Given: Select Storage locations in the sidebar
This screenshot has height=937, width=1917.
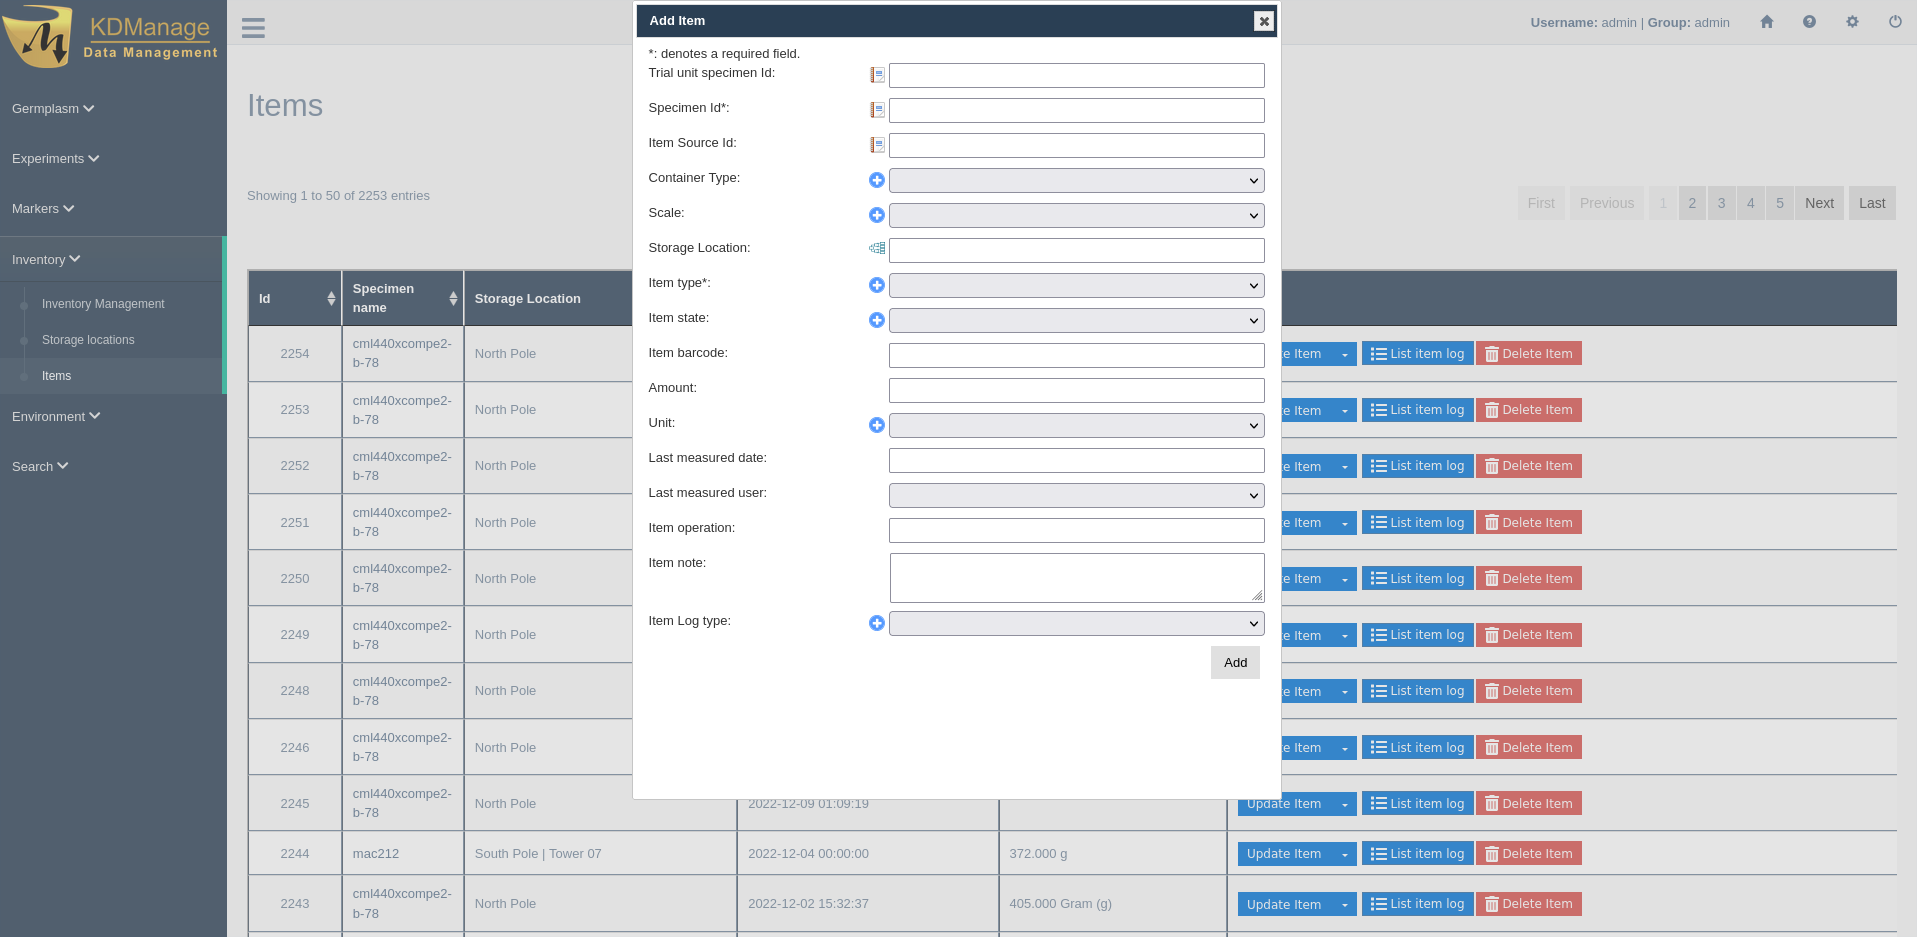Looking at the screenshot, I should pos(88,340).
